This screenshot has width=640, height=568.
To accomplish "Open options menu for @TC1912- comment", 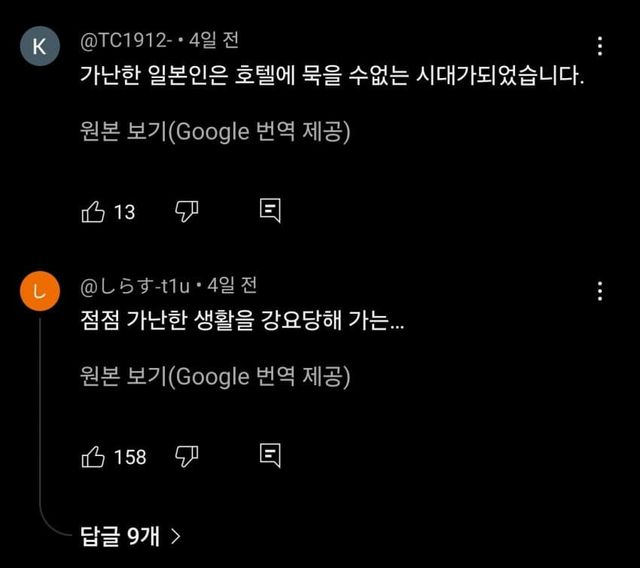I will (x=599, y=46).
